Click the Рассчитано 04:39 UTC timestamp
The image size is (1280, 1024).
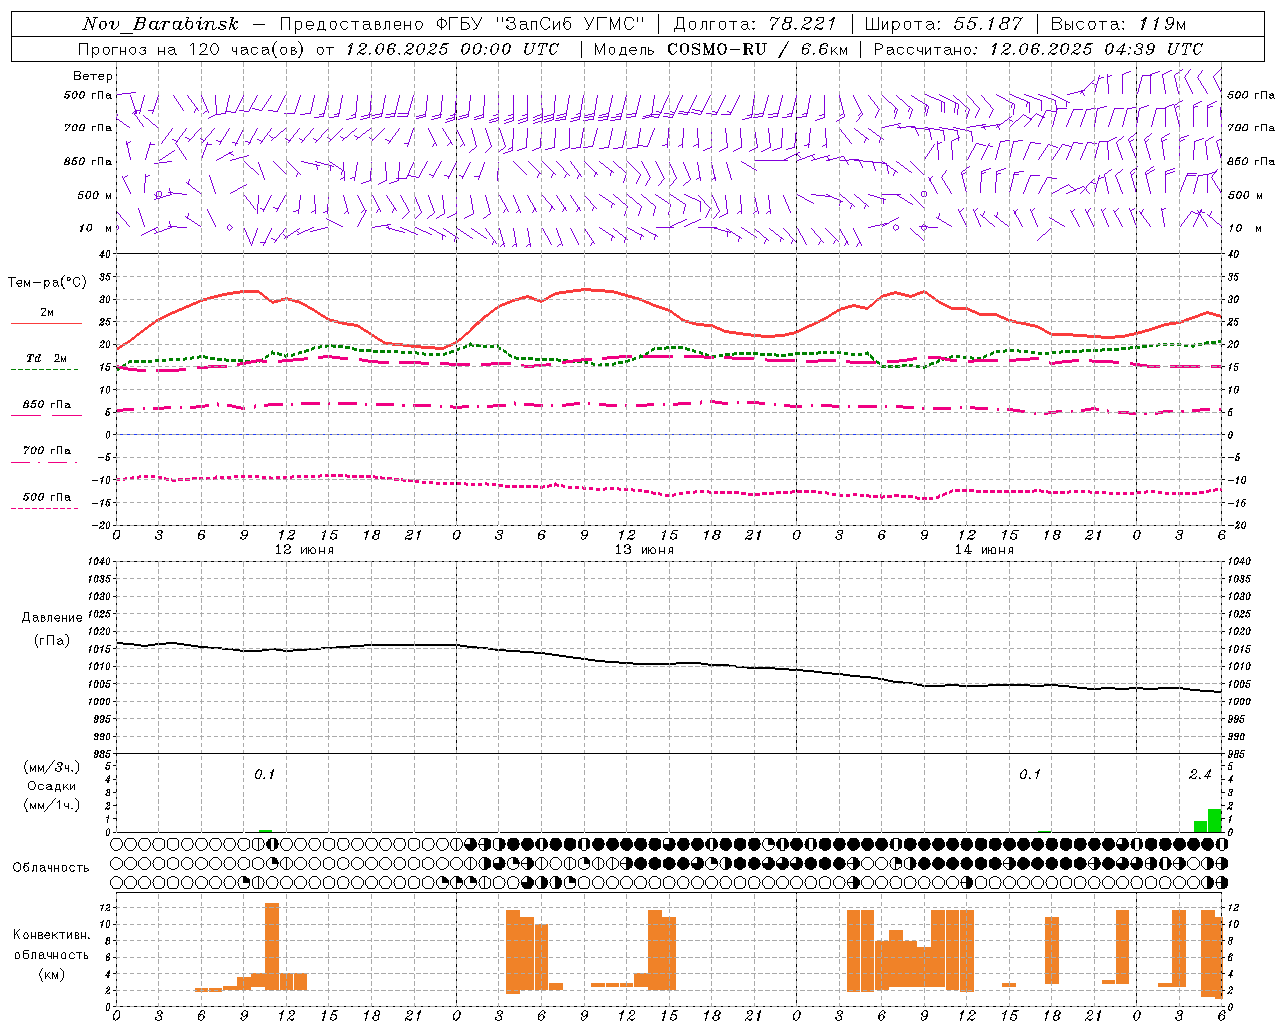pos(1038,49)
